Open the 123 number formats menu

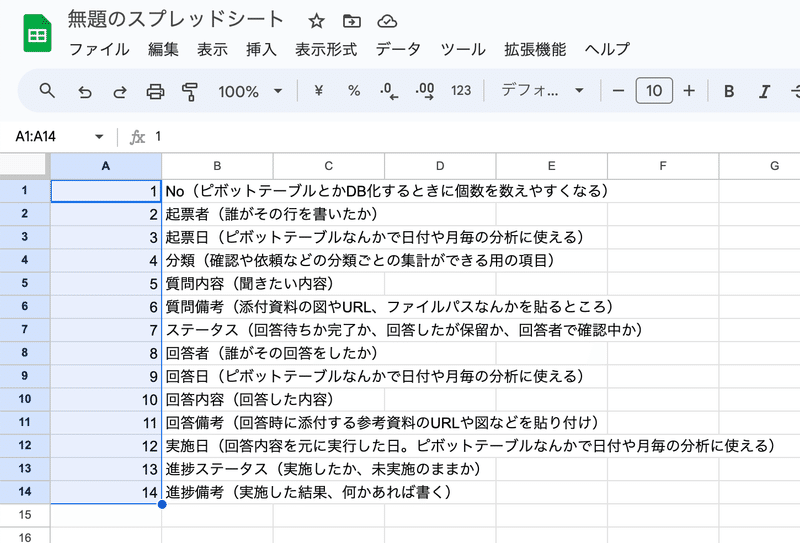click(461, 91)
